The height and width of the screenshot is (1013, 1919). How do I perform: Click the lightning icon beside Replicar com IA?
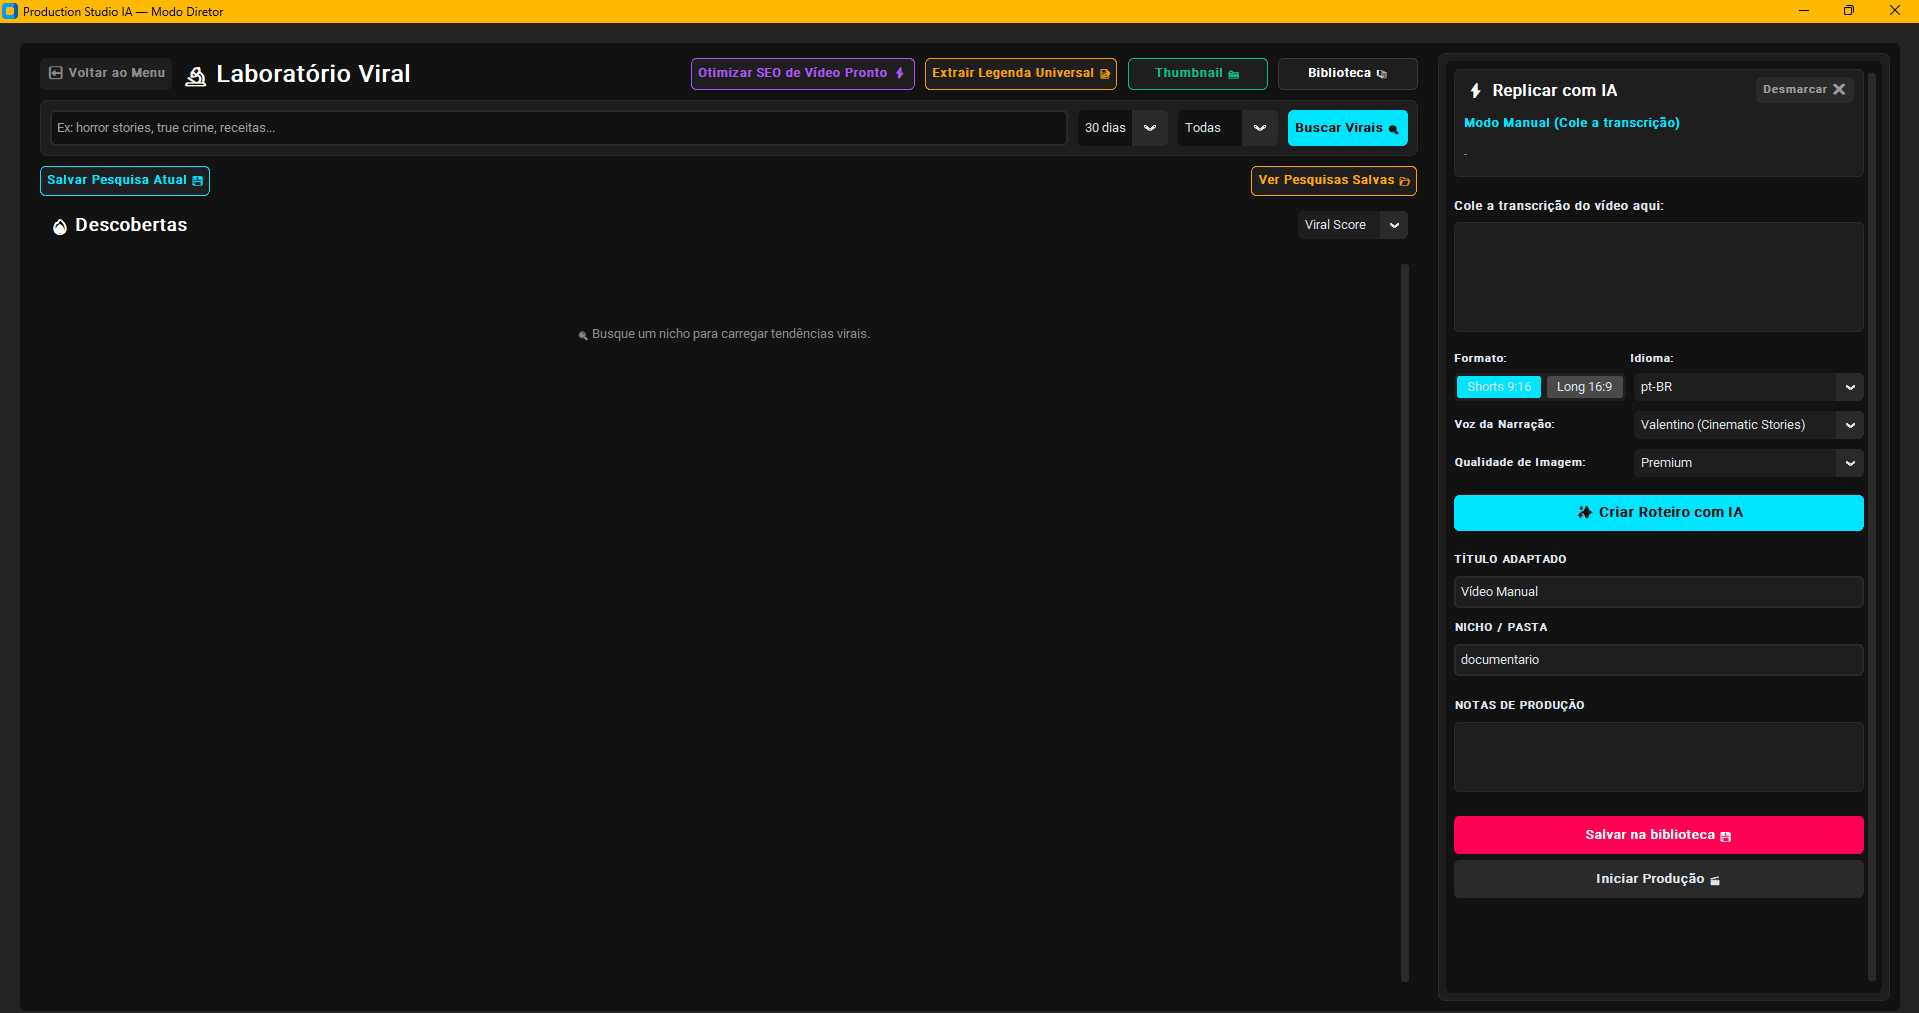(x=1476, y=91)
